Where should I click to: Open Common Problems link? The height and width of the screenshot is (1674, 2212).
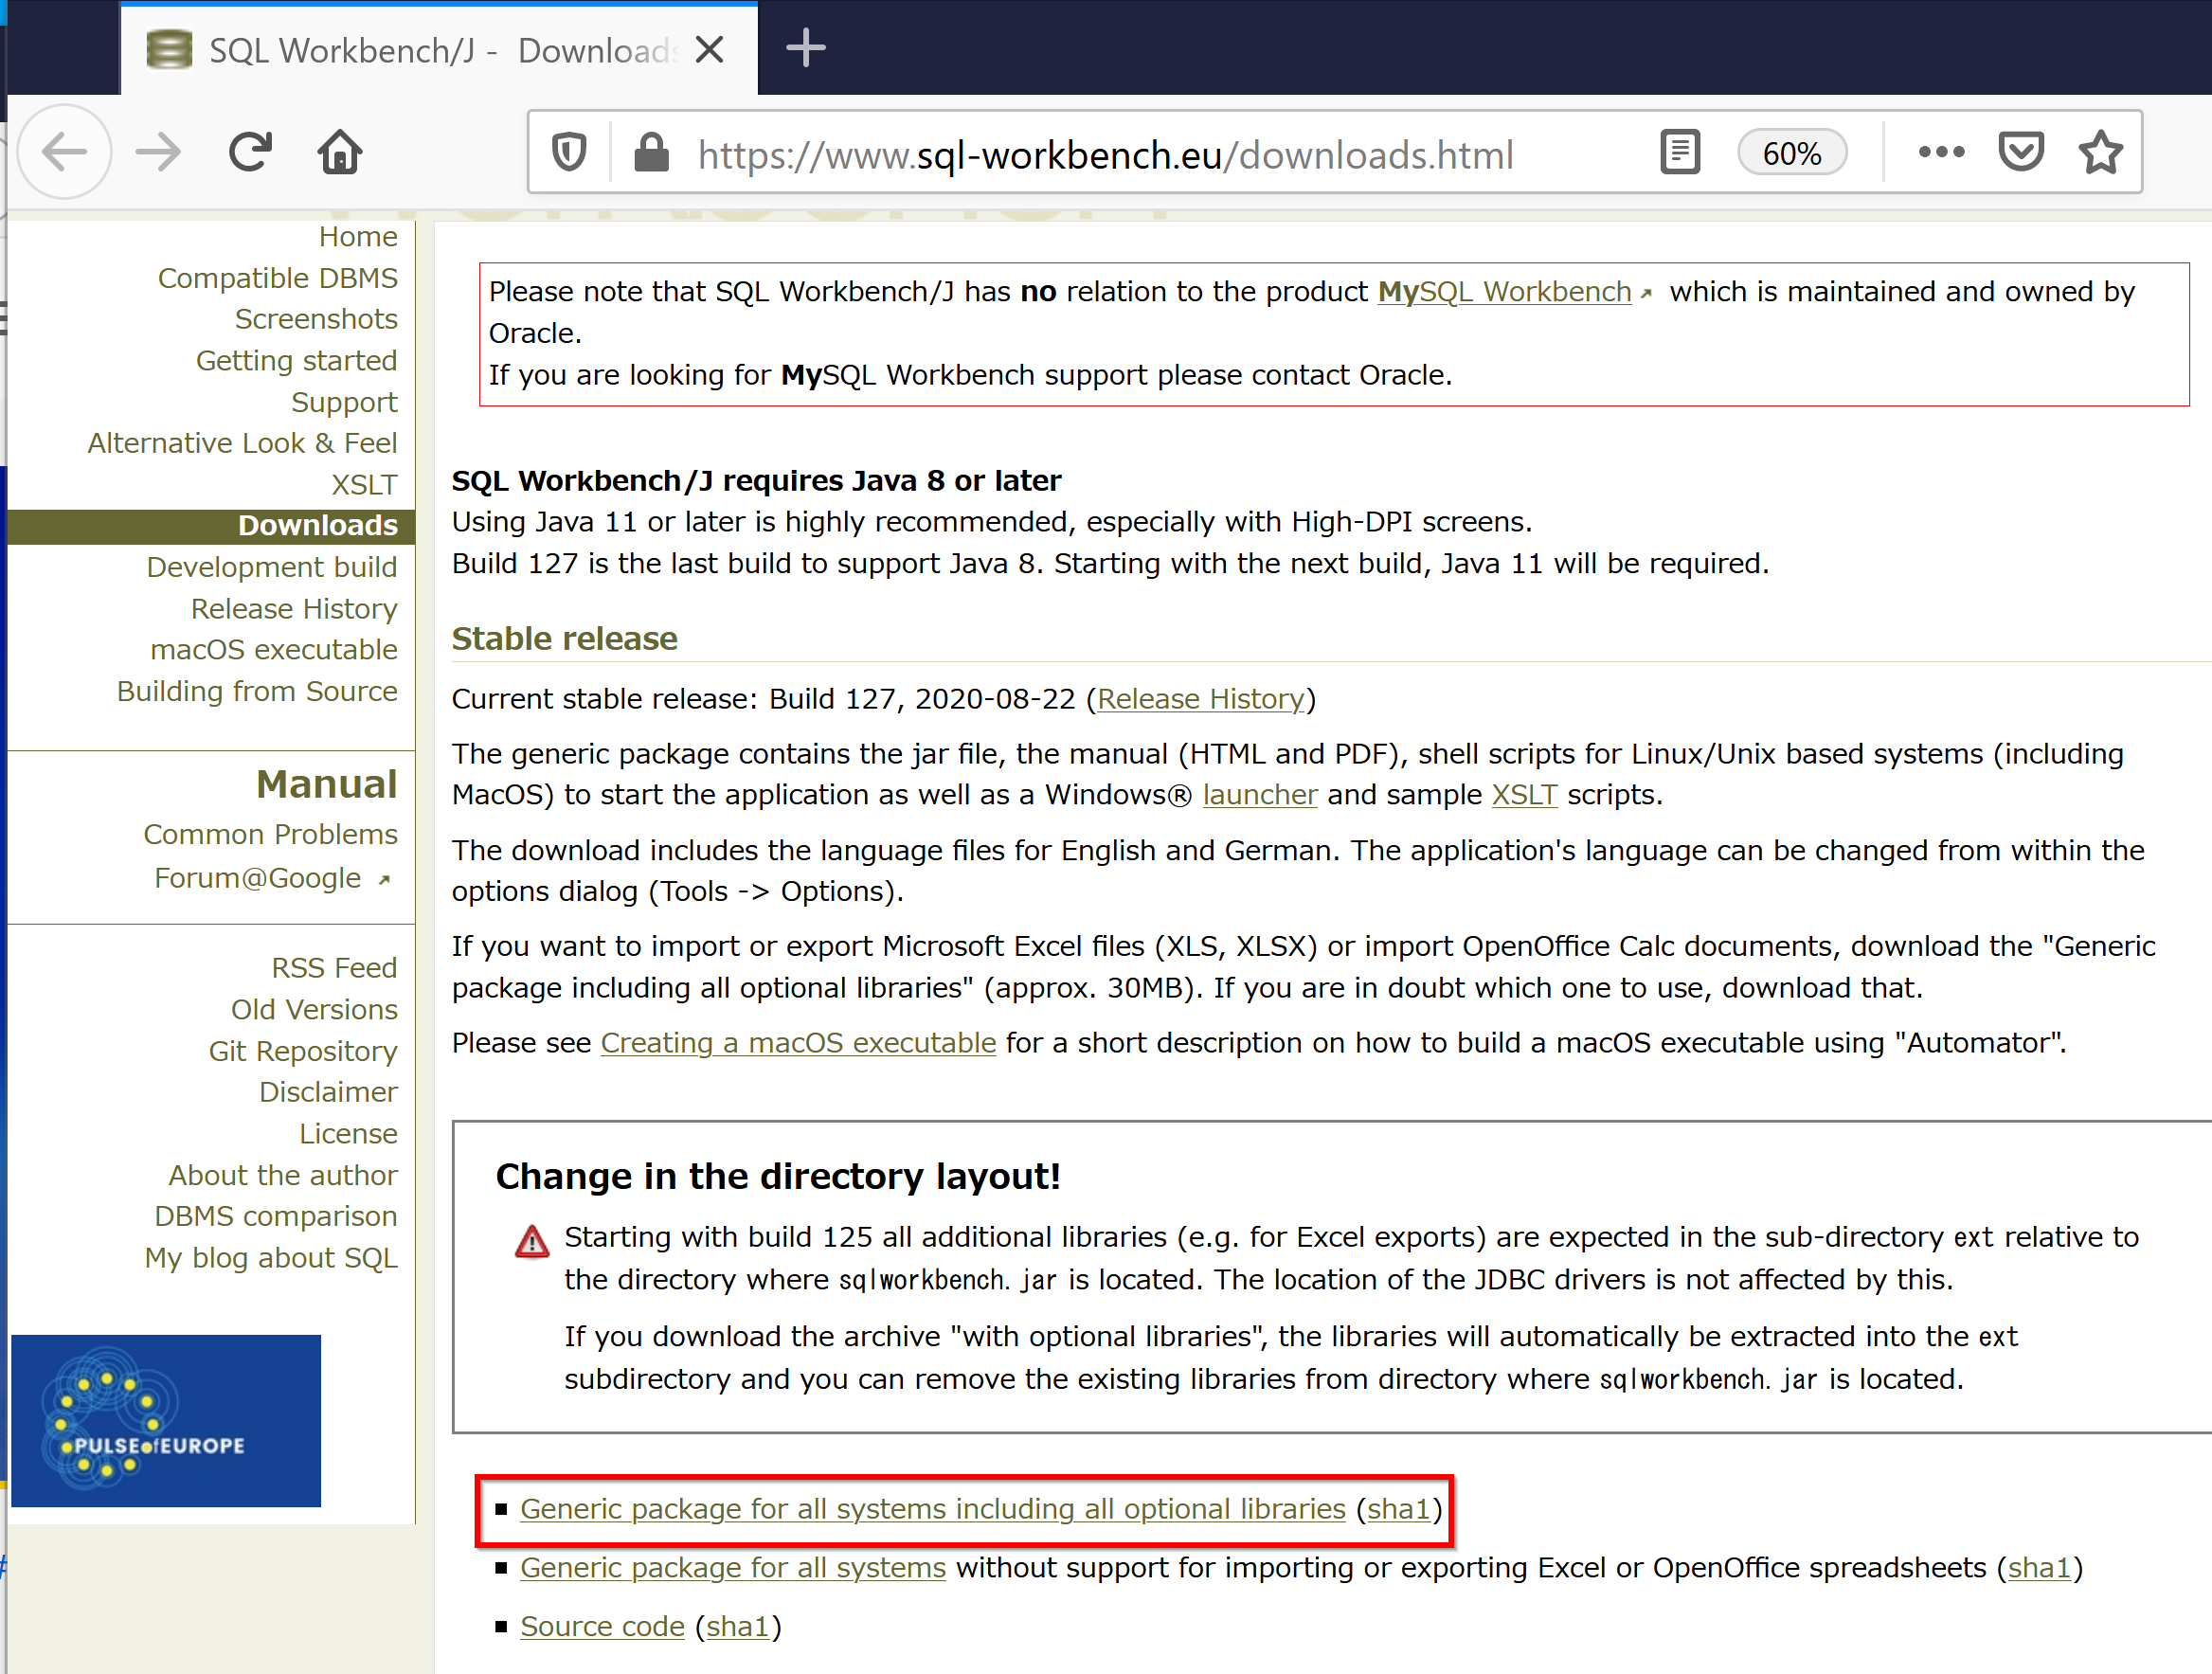[270, 835]
